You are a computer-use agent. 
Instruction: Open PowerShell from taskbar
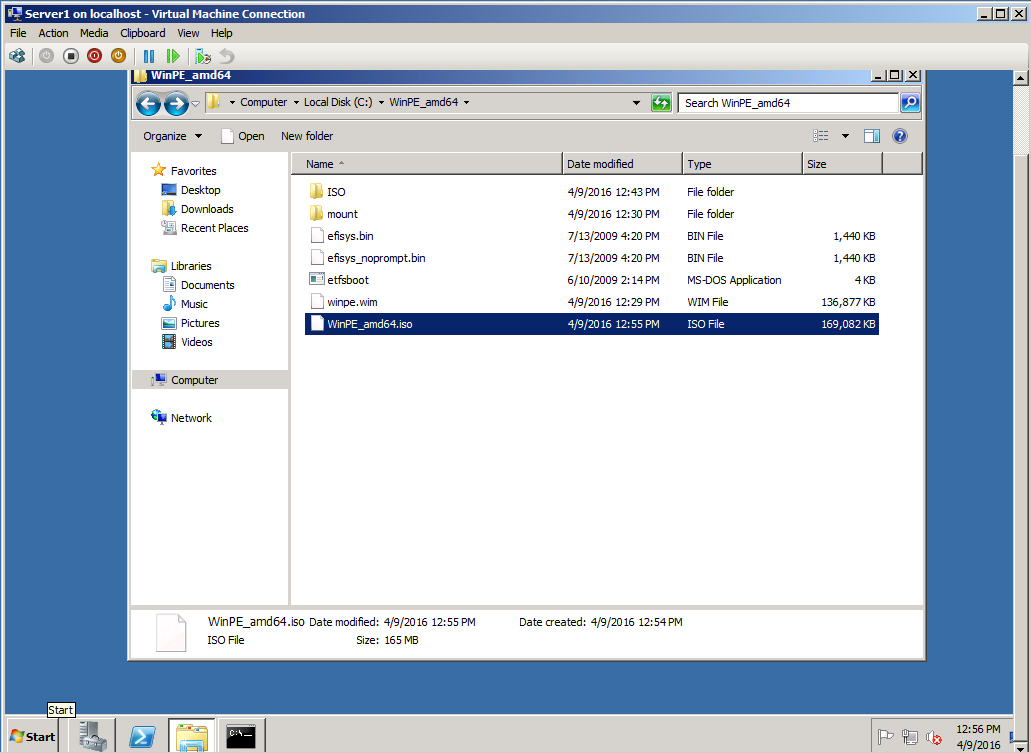(142, 737)
